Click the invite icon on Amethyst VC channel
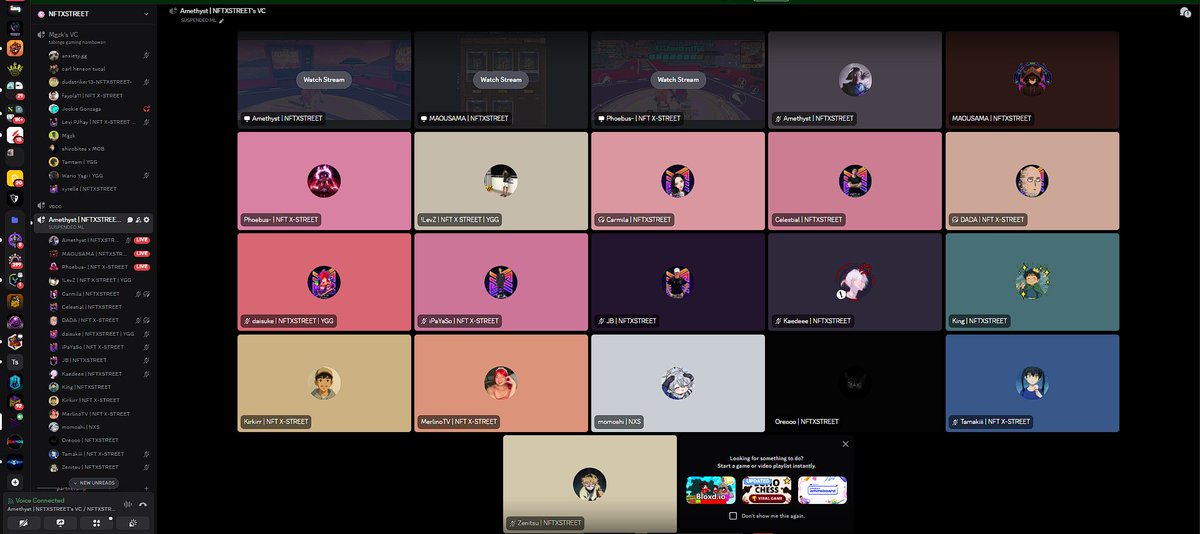The width and height of the screenshot is (1200, 534). (x=139, y=219)
